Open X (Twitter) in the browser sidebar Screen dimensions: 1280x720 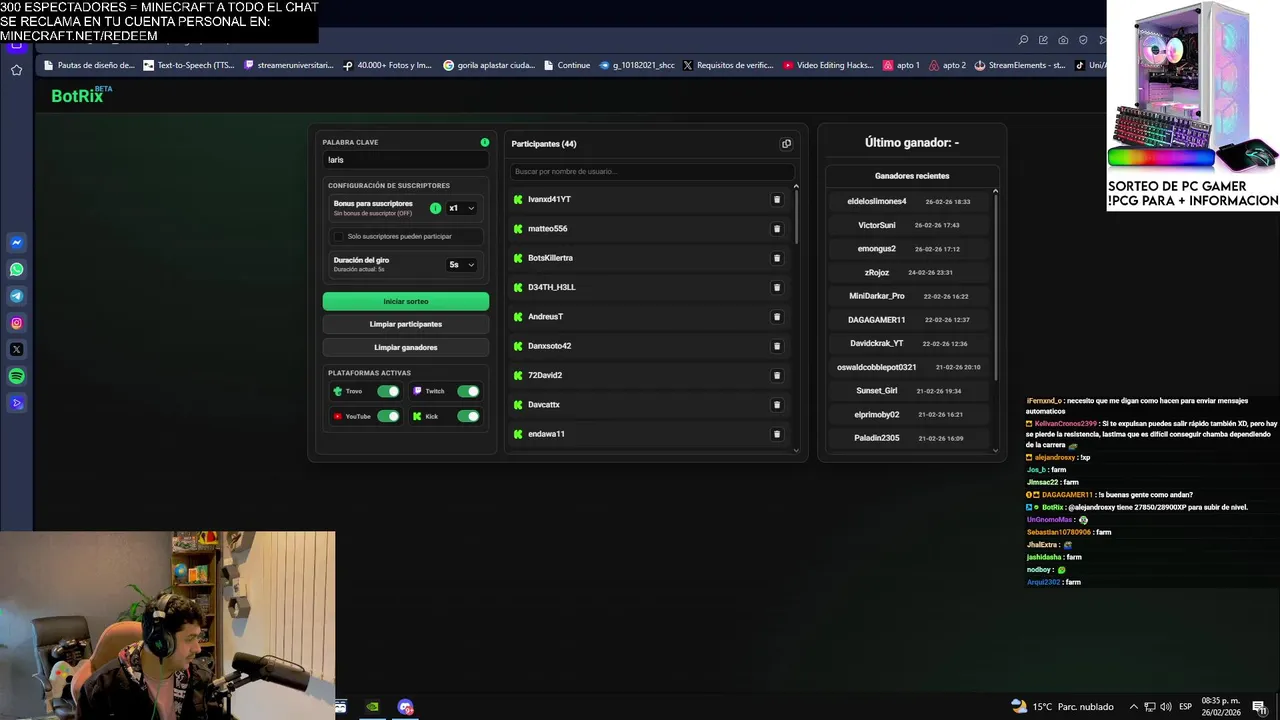pos(17,350)
